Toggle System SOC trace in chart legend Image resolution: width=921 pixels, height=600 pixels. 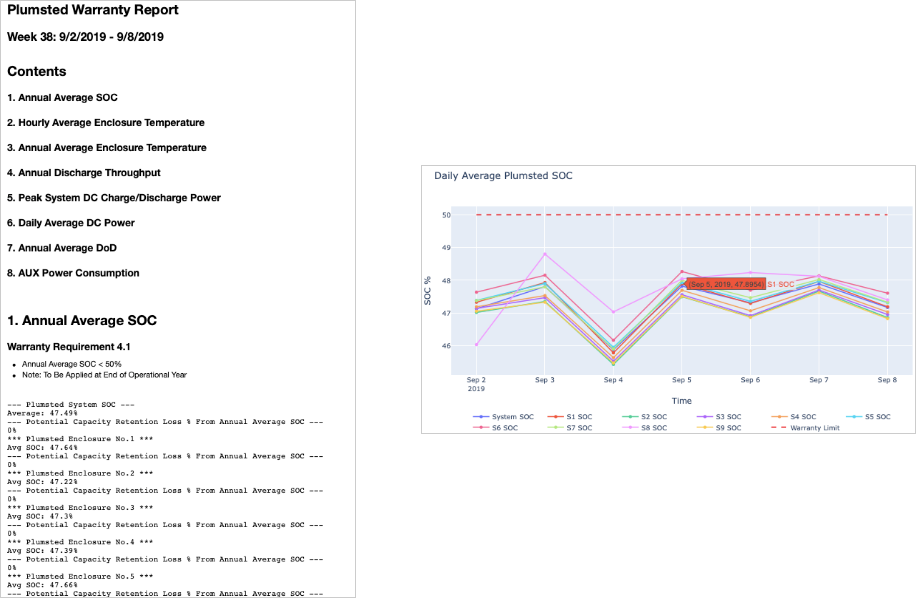click(503, 417)
